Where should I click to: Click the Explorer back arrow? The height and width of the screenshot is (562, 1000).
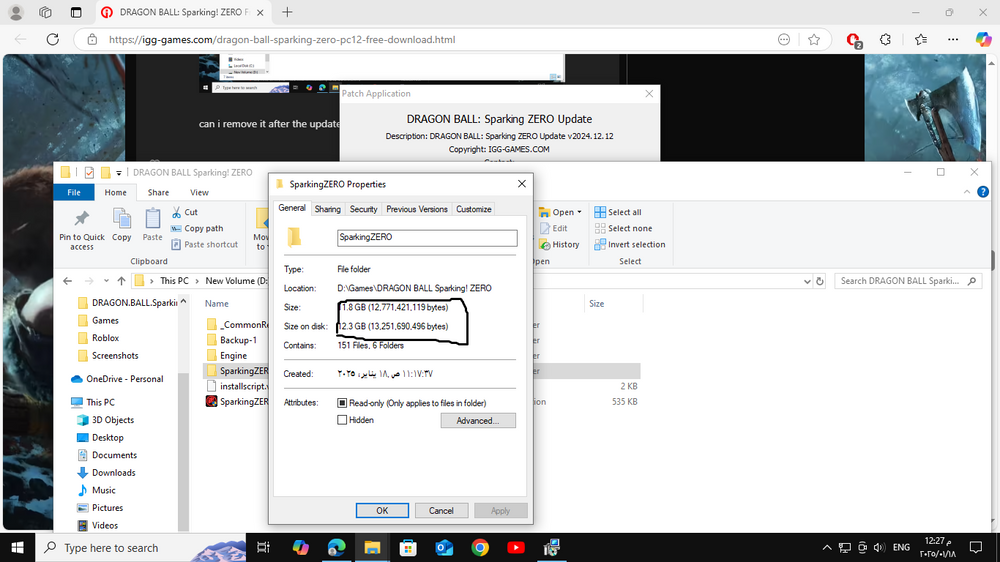68,281
